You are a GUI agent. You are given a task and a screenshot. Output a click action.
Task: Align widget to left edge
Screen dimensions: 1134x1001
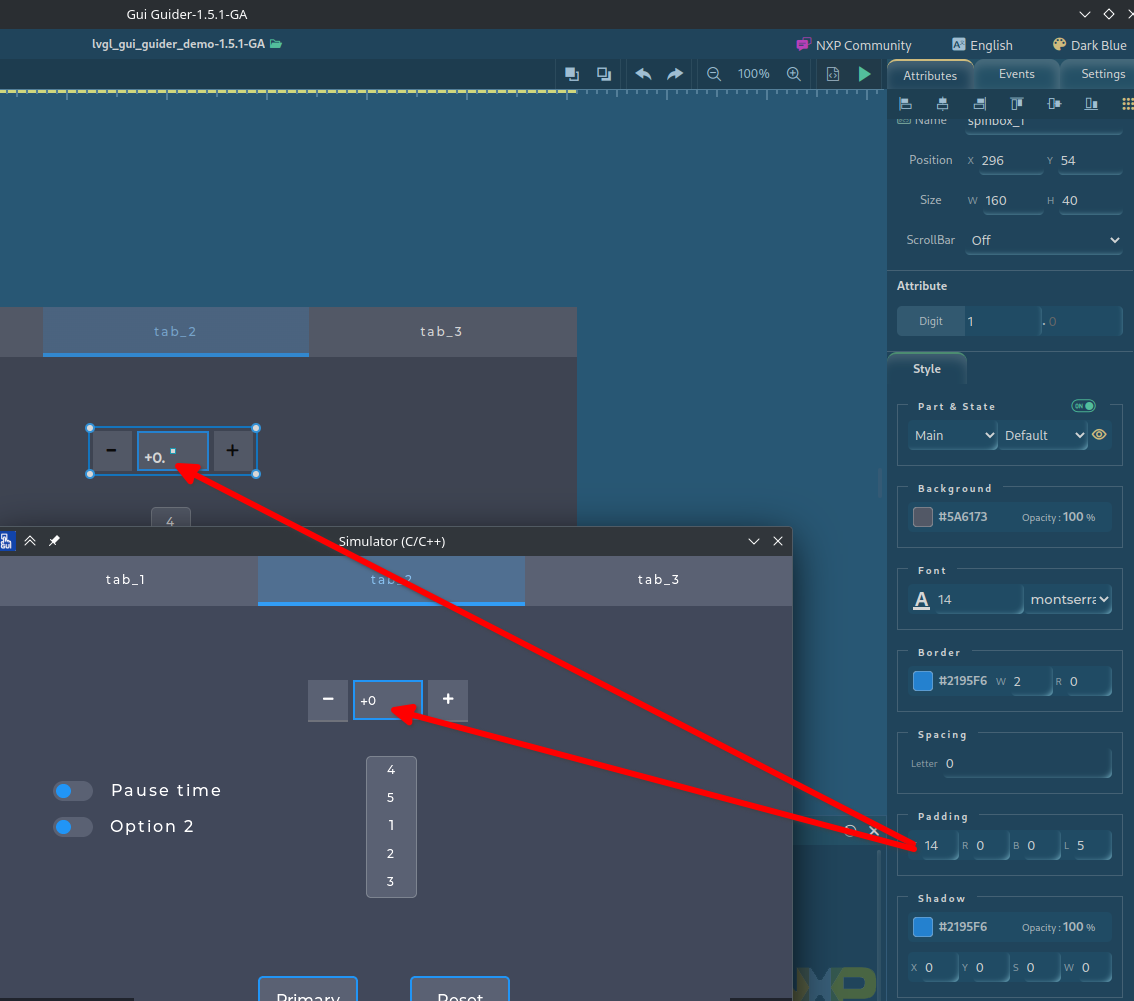click(905, 104)
